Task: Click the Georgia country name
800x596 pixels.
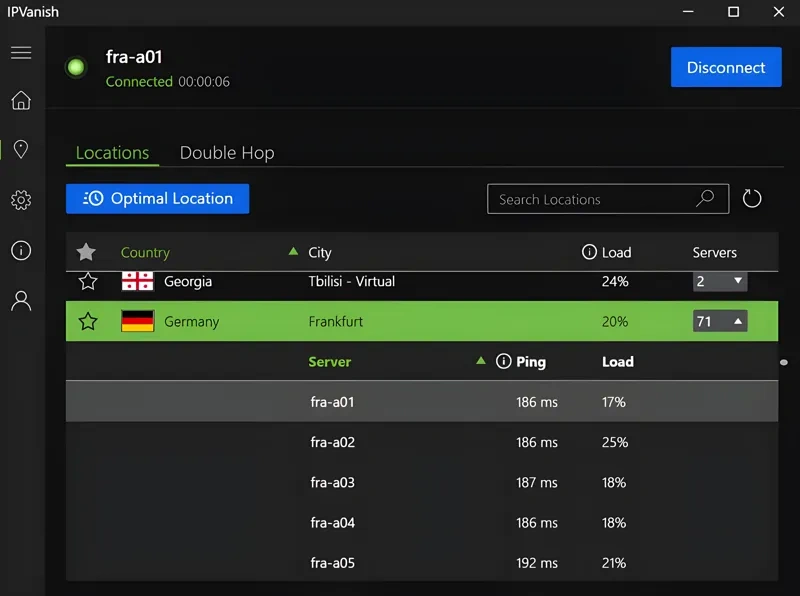Action: click(x=188, y=282)
